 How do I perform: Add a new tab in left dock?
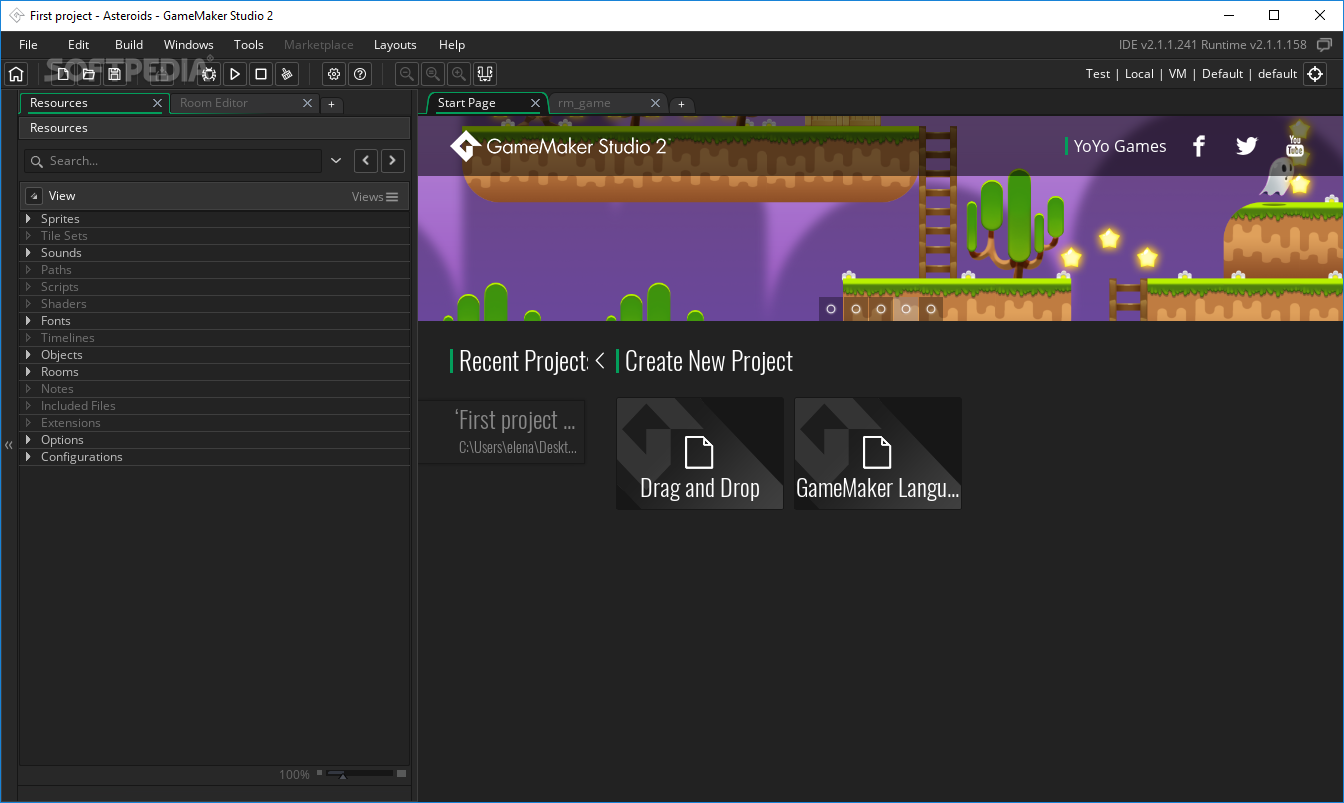[x=332, y=104]
